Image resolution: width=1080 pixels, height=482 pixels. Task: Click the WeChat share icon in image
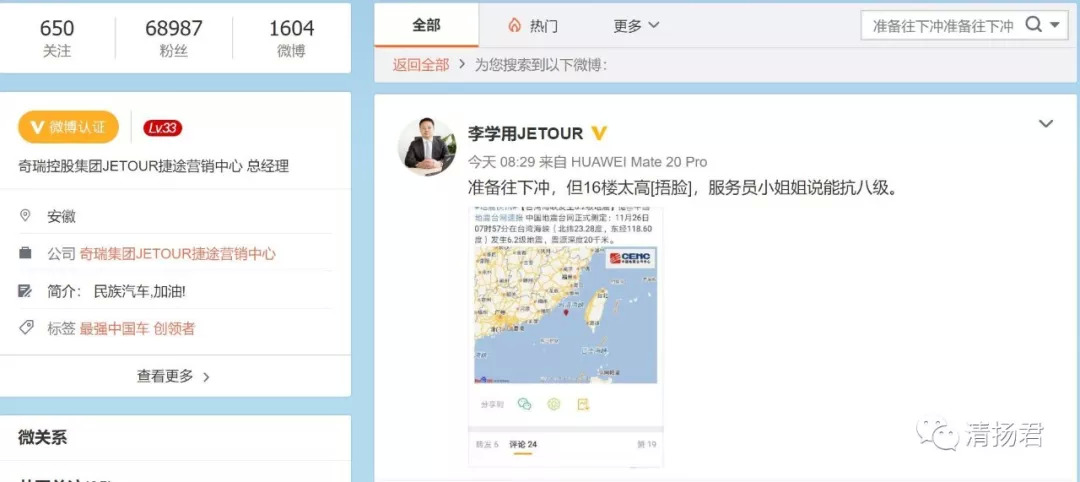pos(524,404)
